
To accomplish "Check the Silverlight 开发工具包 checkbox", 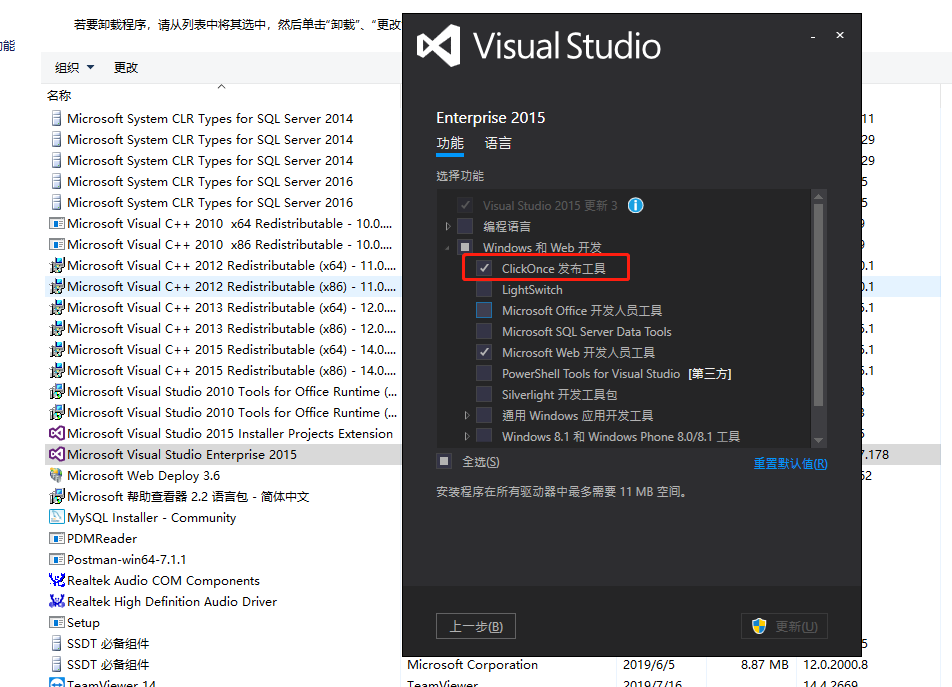I will pos(485,394).
